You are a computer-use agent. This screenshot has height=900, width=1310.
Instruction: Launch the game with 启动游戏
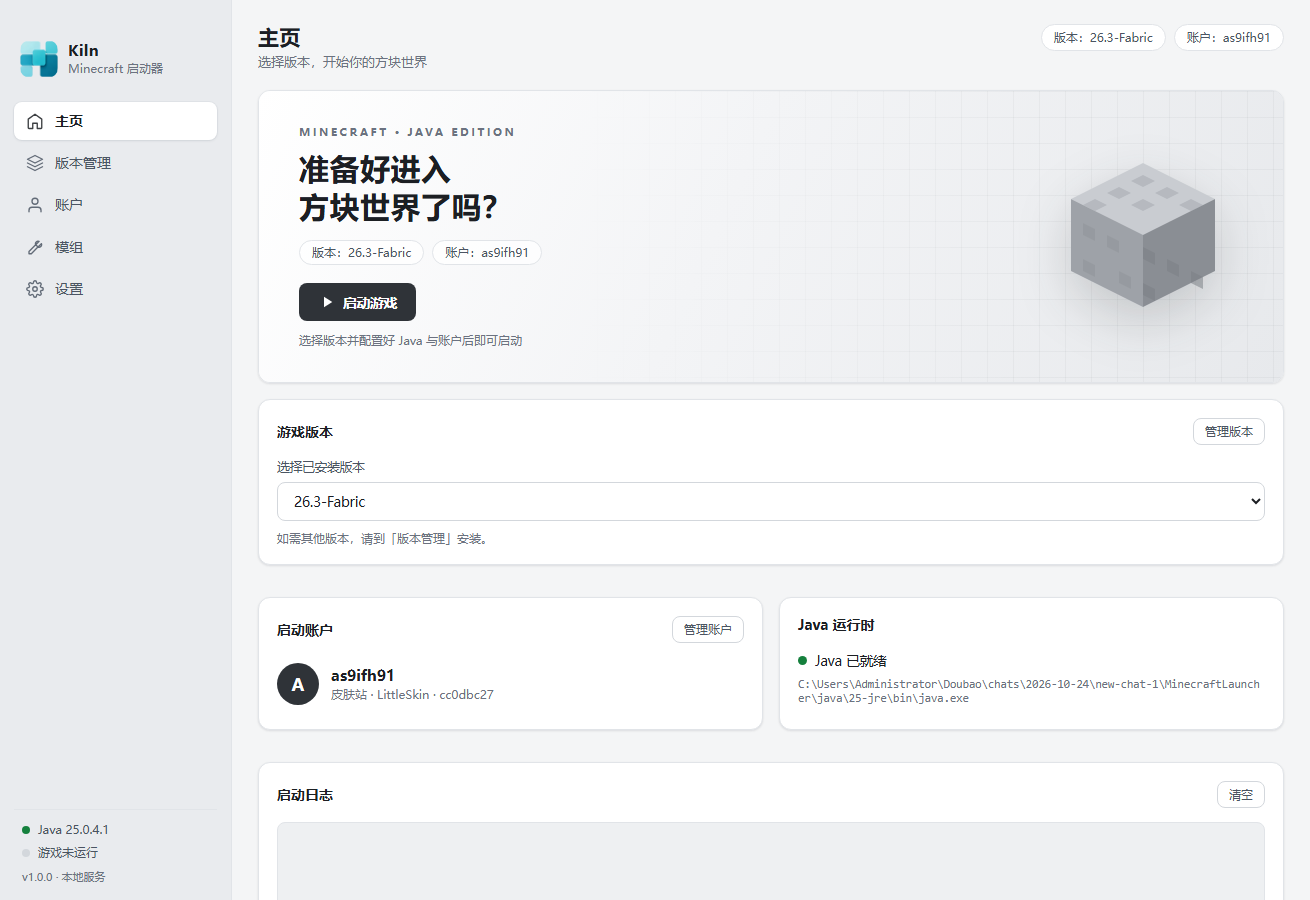click(357, 302)
